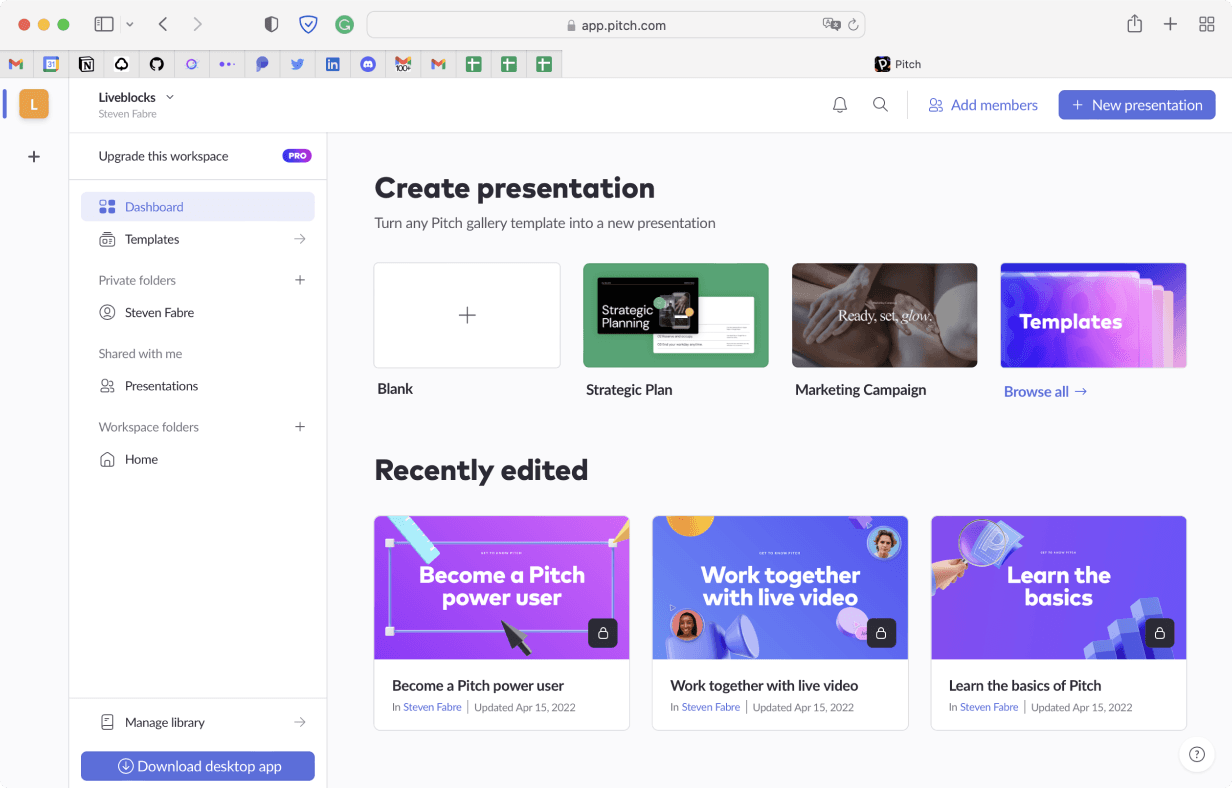The width and height of the screenshot is (1232, 788).
Task: Switch to the Pitch browser tab
Action: tap(897, 63)
